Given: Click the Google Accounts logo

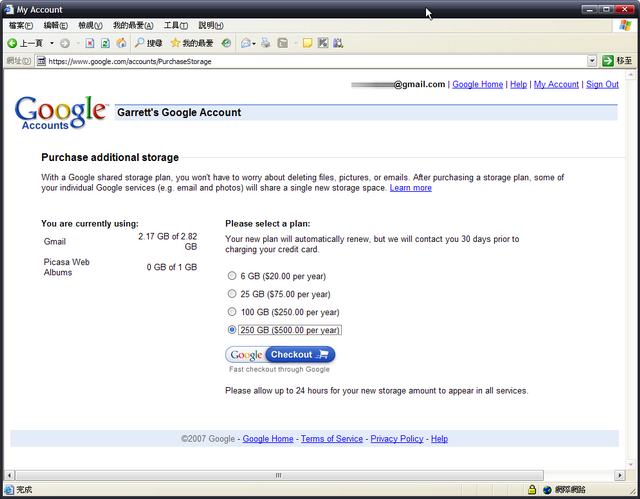Looking at the screenshot, I should 61,112.
